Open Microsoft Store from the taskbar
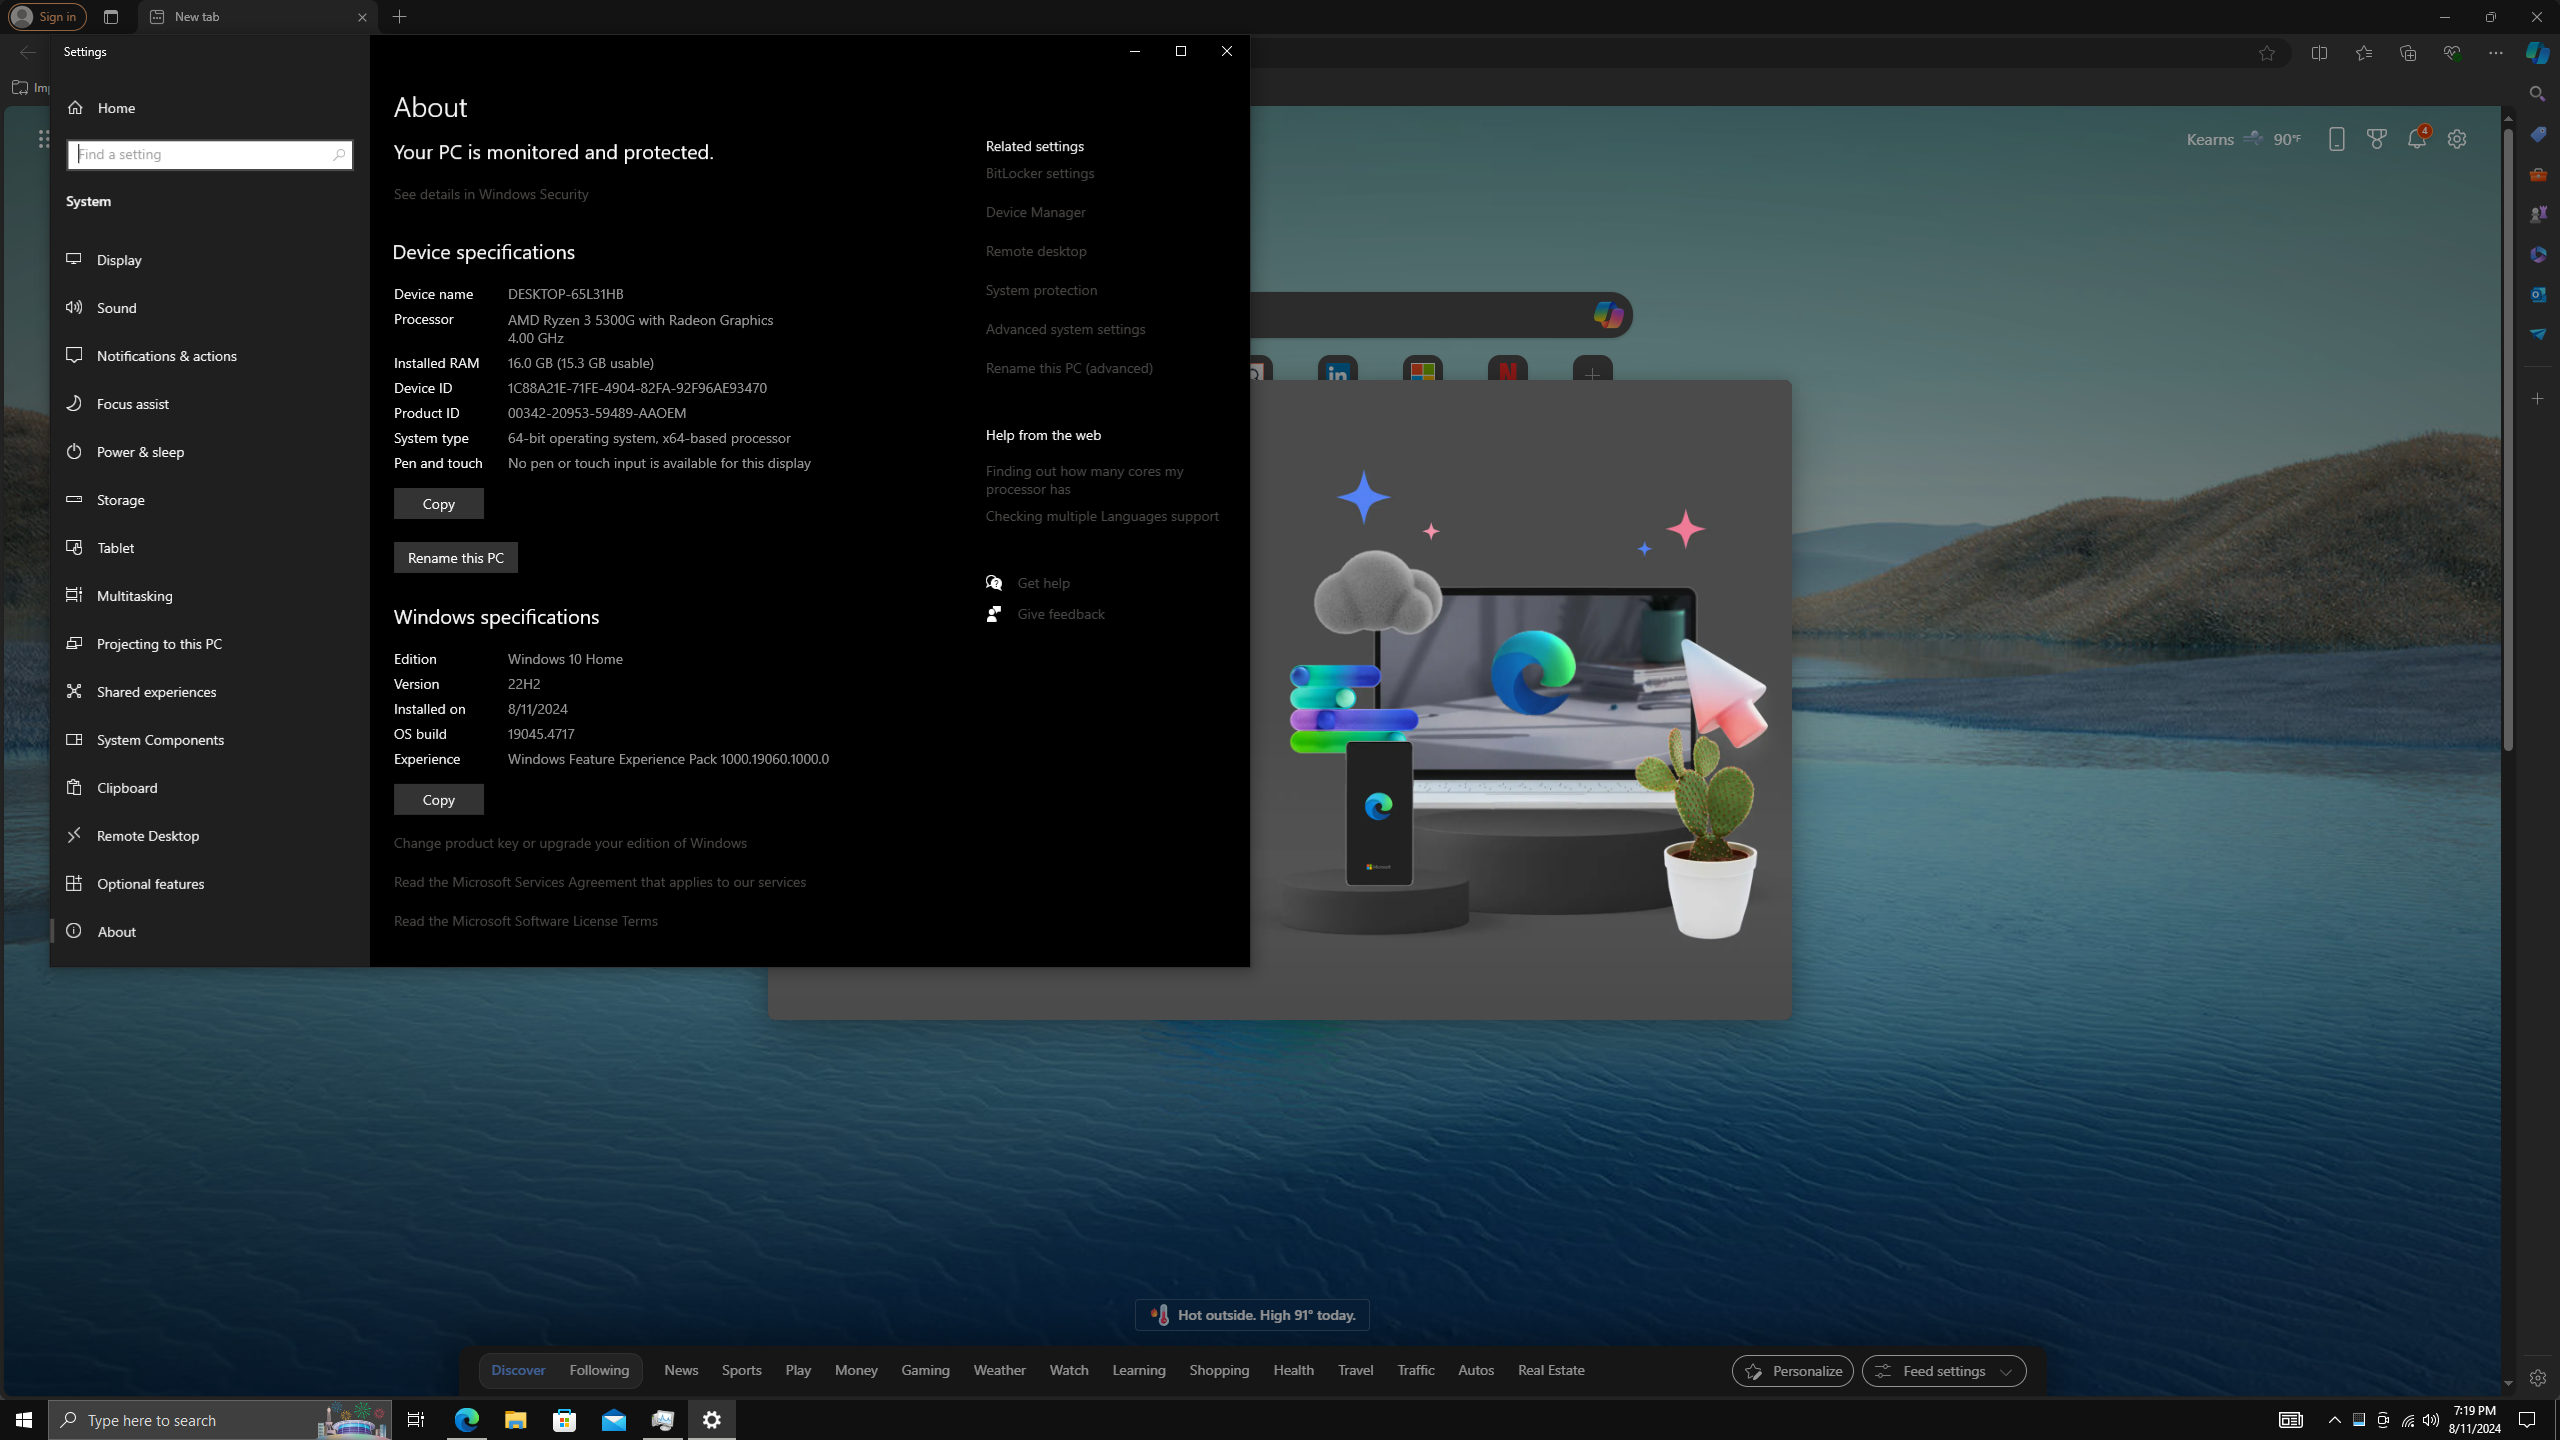Viewport: 2560px width, 1440px height. tap(564, 1420)
